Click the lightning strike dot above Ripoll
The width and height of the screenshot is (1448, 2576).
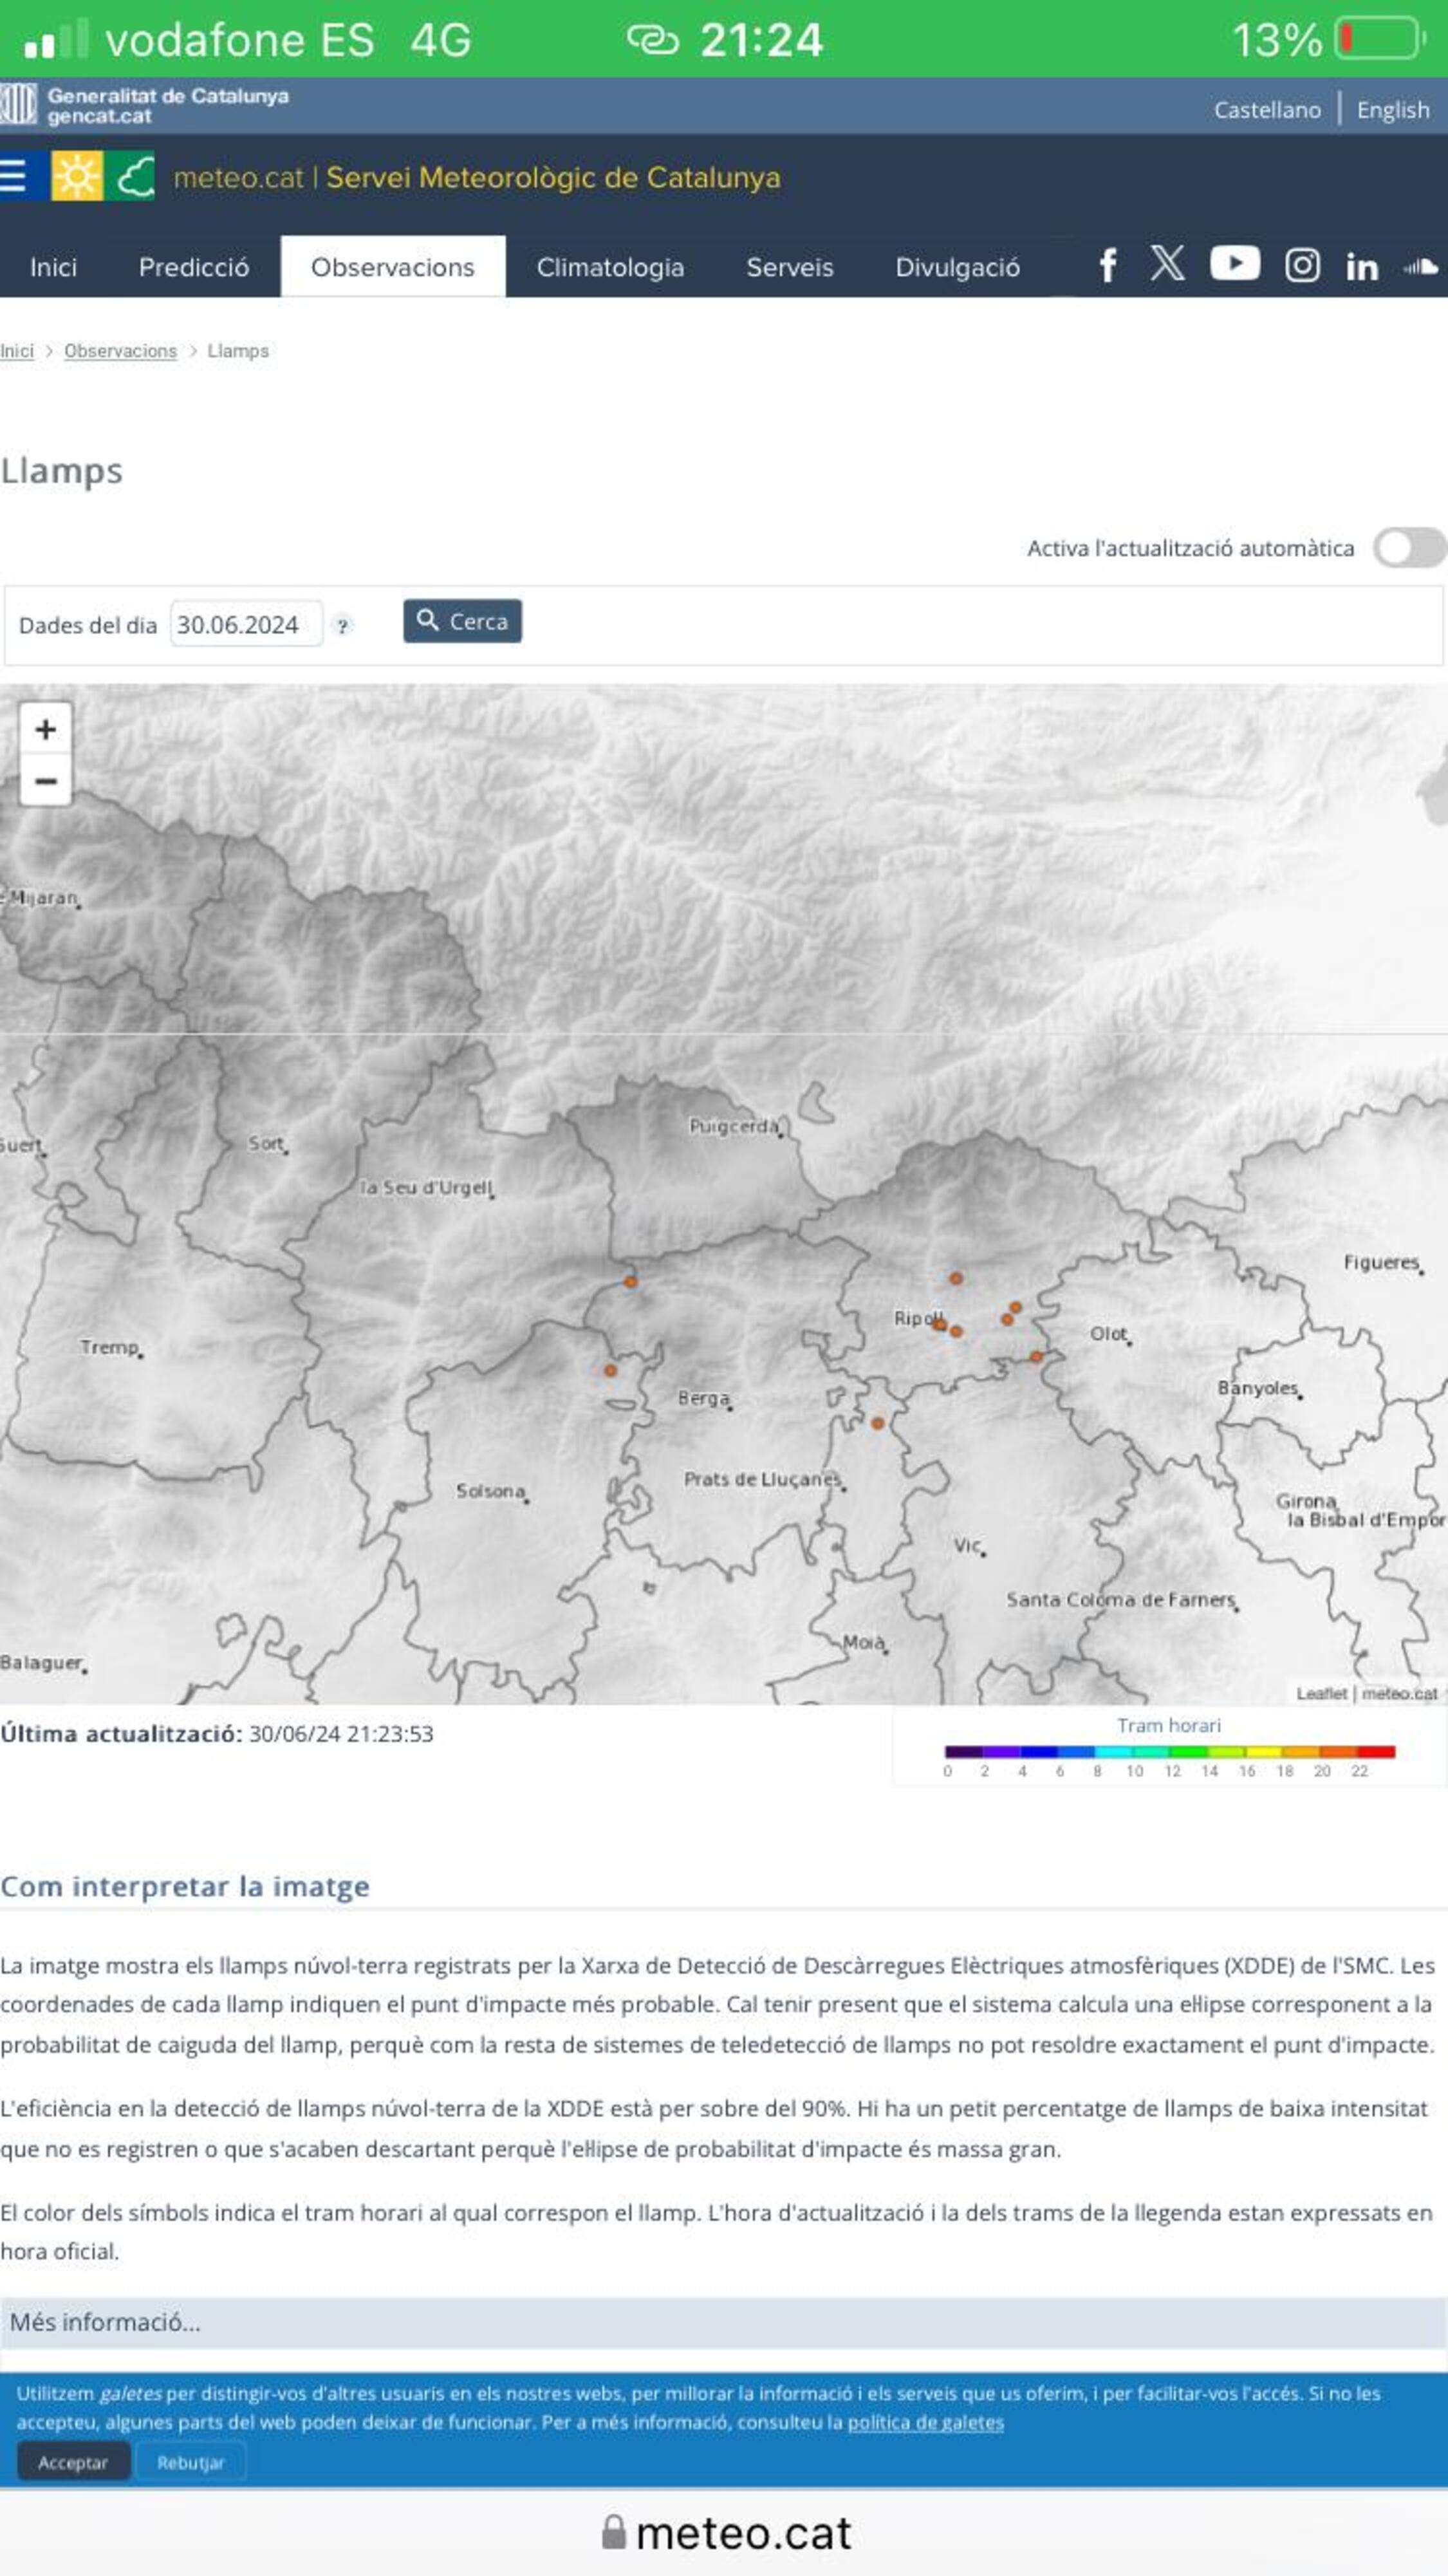[x=956, y=1278]
